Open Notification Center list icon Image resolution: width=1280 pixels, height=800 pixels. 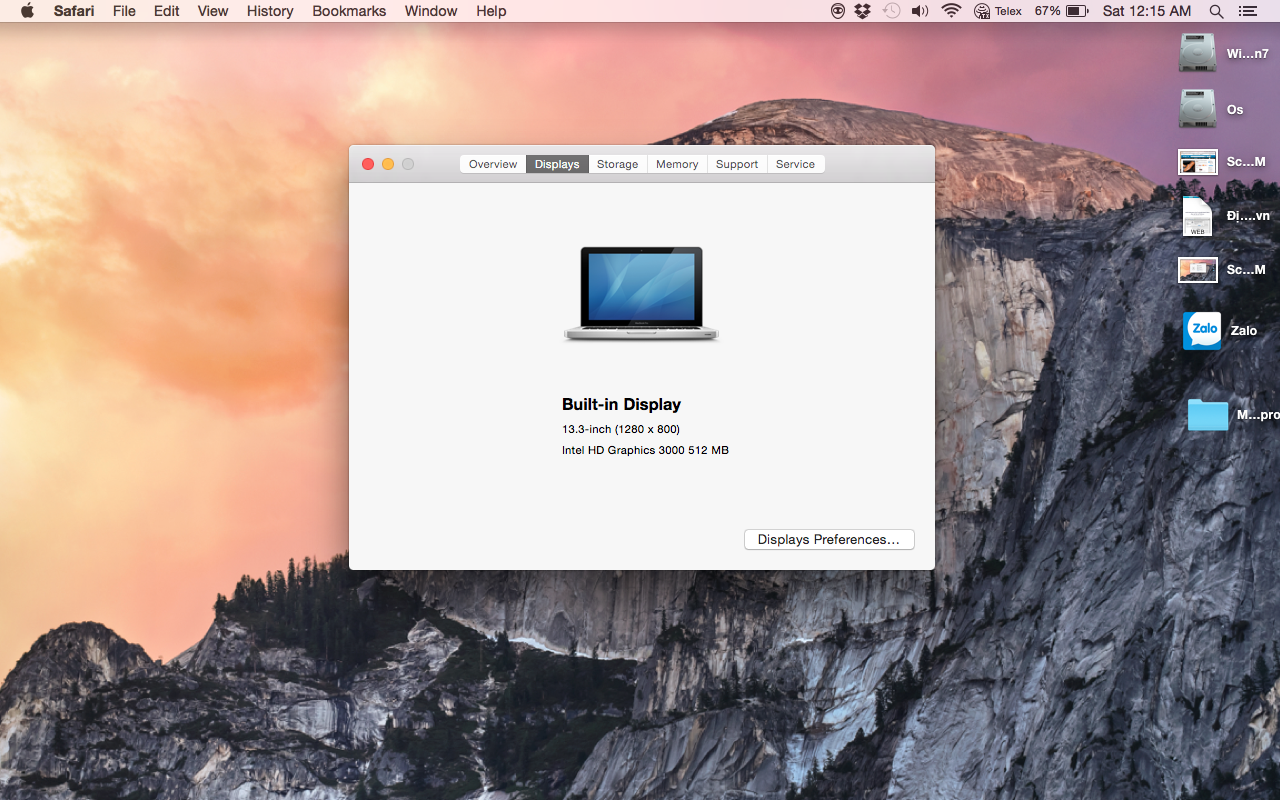point(1247,11)
